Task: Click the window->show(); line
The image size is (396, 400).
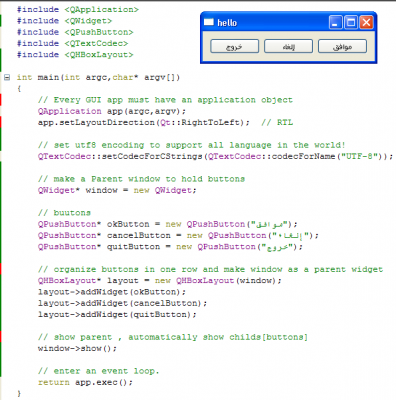Action: [x=77, y=349]
